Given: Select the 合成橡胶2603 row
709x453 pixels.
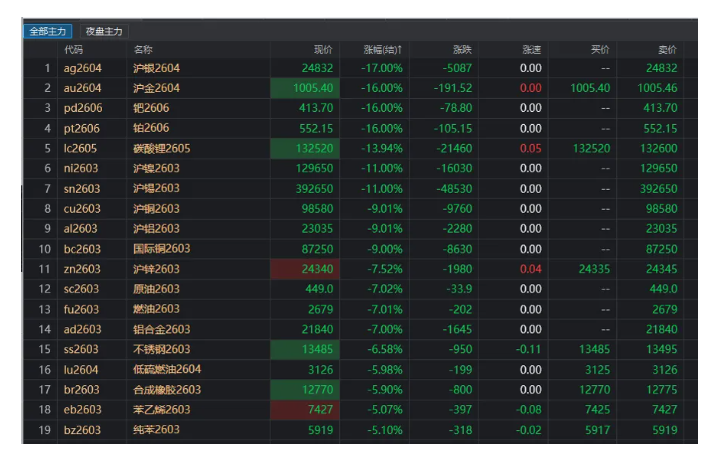Looking at the screenshot, I should pyautogui.click(x=166, y=389).
